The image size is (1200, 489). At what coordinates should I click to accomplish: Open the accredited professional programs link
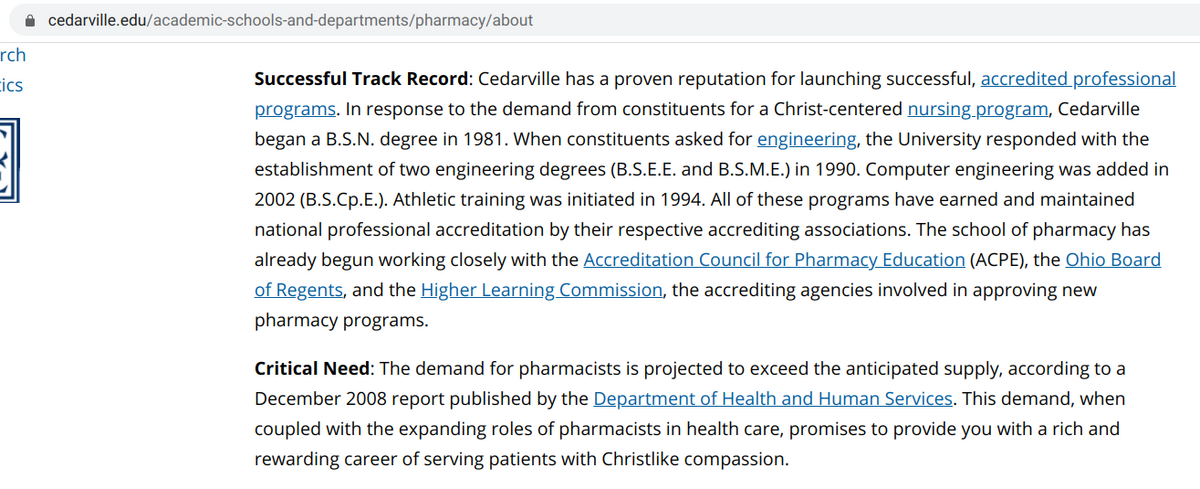tap(1077, 79)
